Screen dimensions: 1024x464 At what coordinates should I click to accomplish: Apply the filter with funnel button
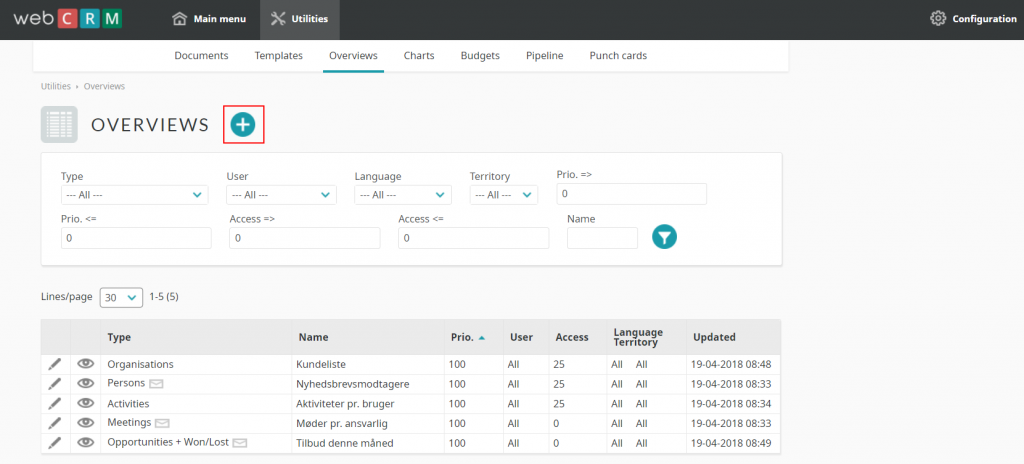664,237
